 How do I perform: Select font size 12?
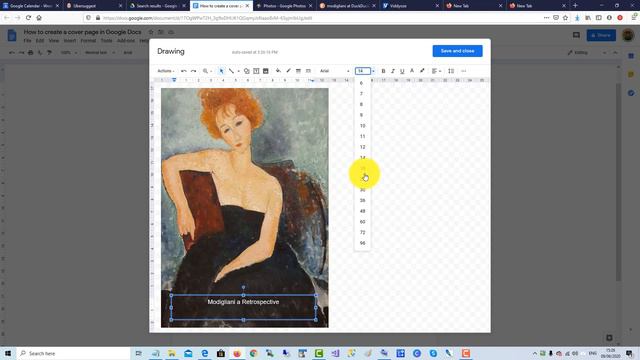(x=362, y=147)
